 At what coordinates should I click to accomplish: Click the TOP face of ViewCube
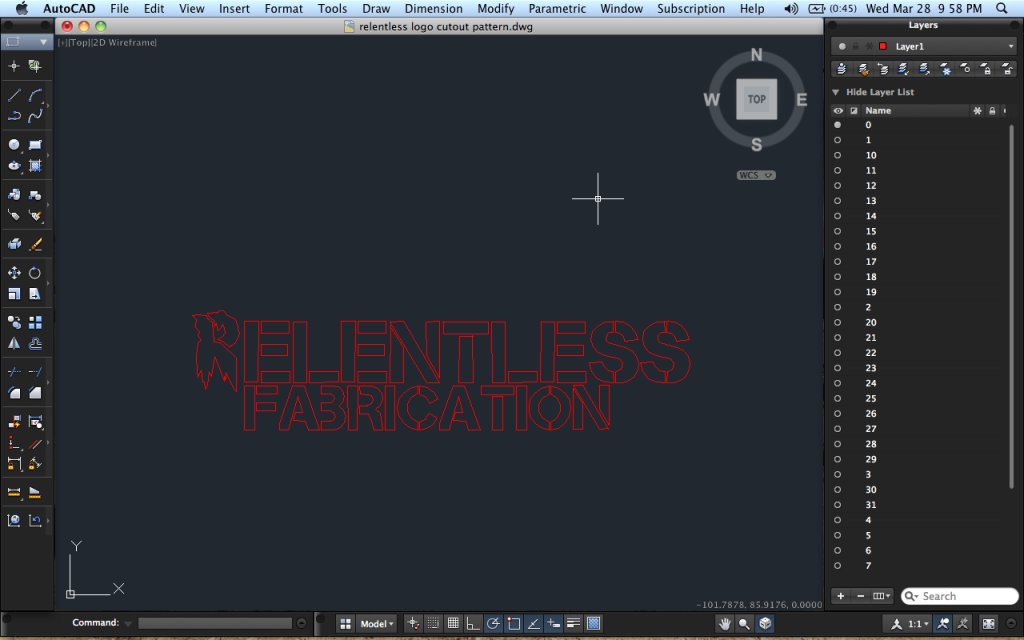pyautogui.click(x=756, y=99)
